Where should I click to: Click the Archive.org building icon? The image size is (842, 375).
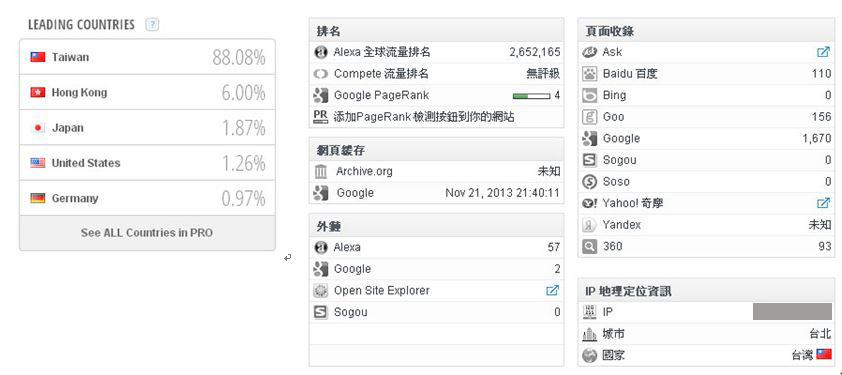321,171
